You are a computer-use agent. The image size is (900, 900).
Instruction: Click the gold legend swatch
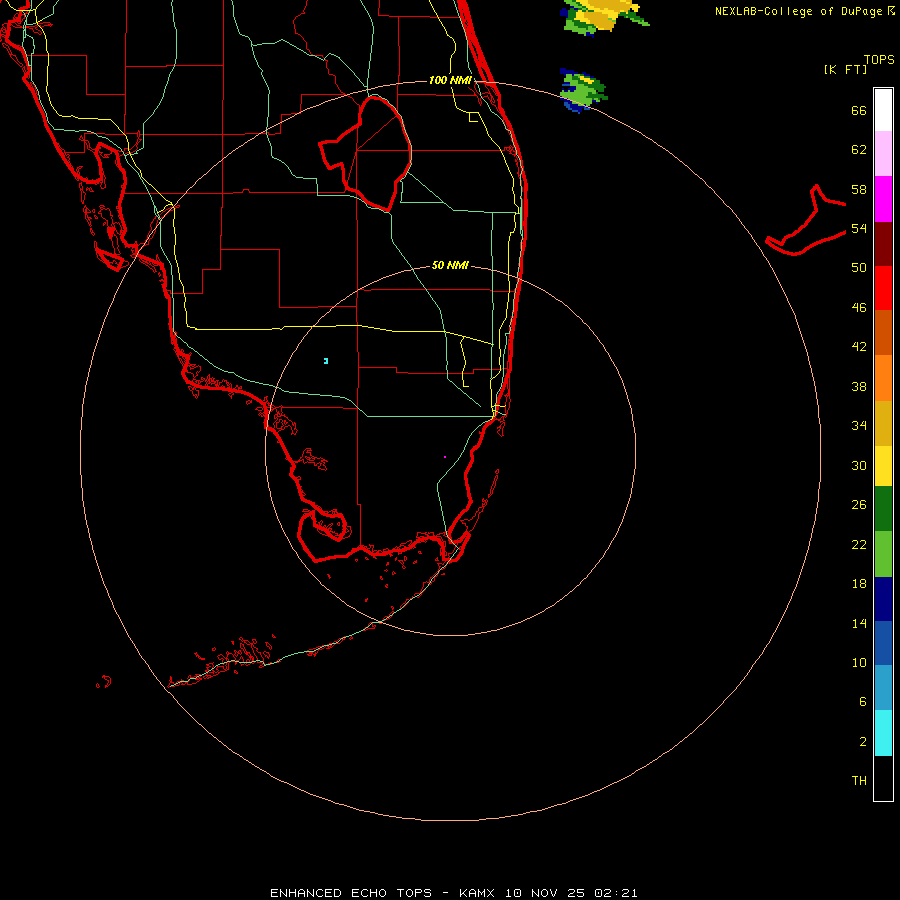pos(883,423)
